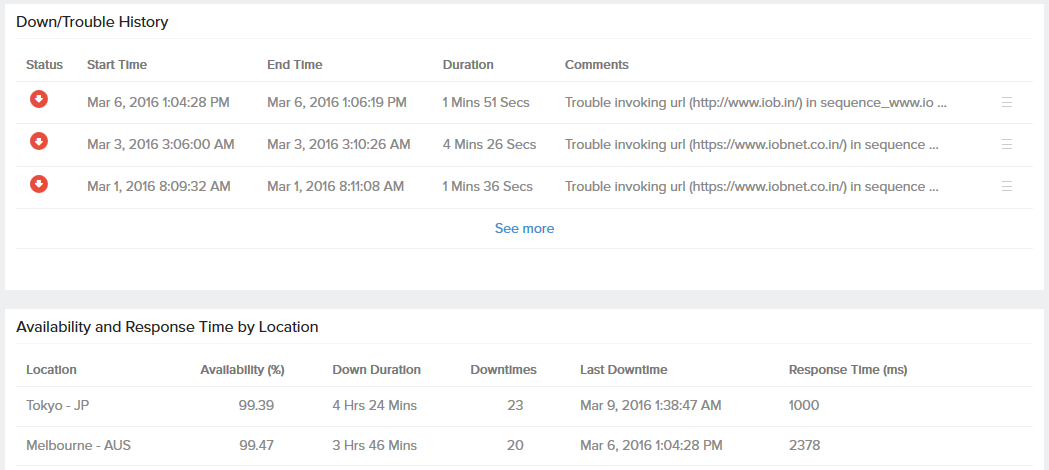Select the Melbourne - AUS location row
Screen dimensions: 1049x470
(x=78, y=446)
